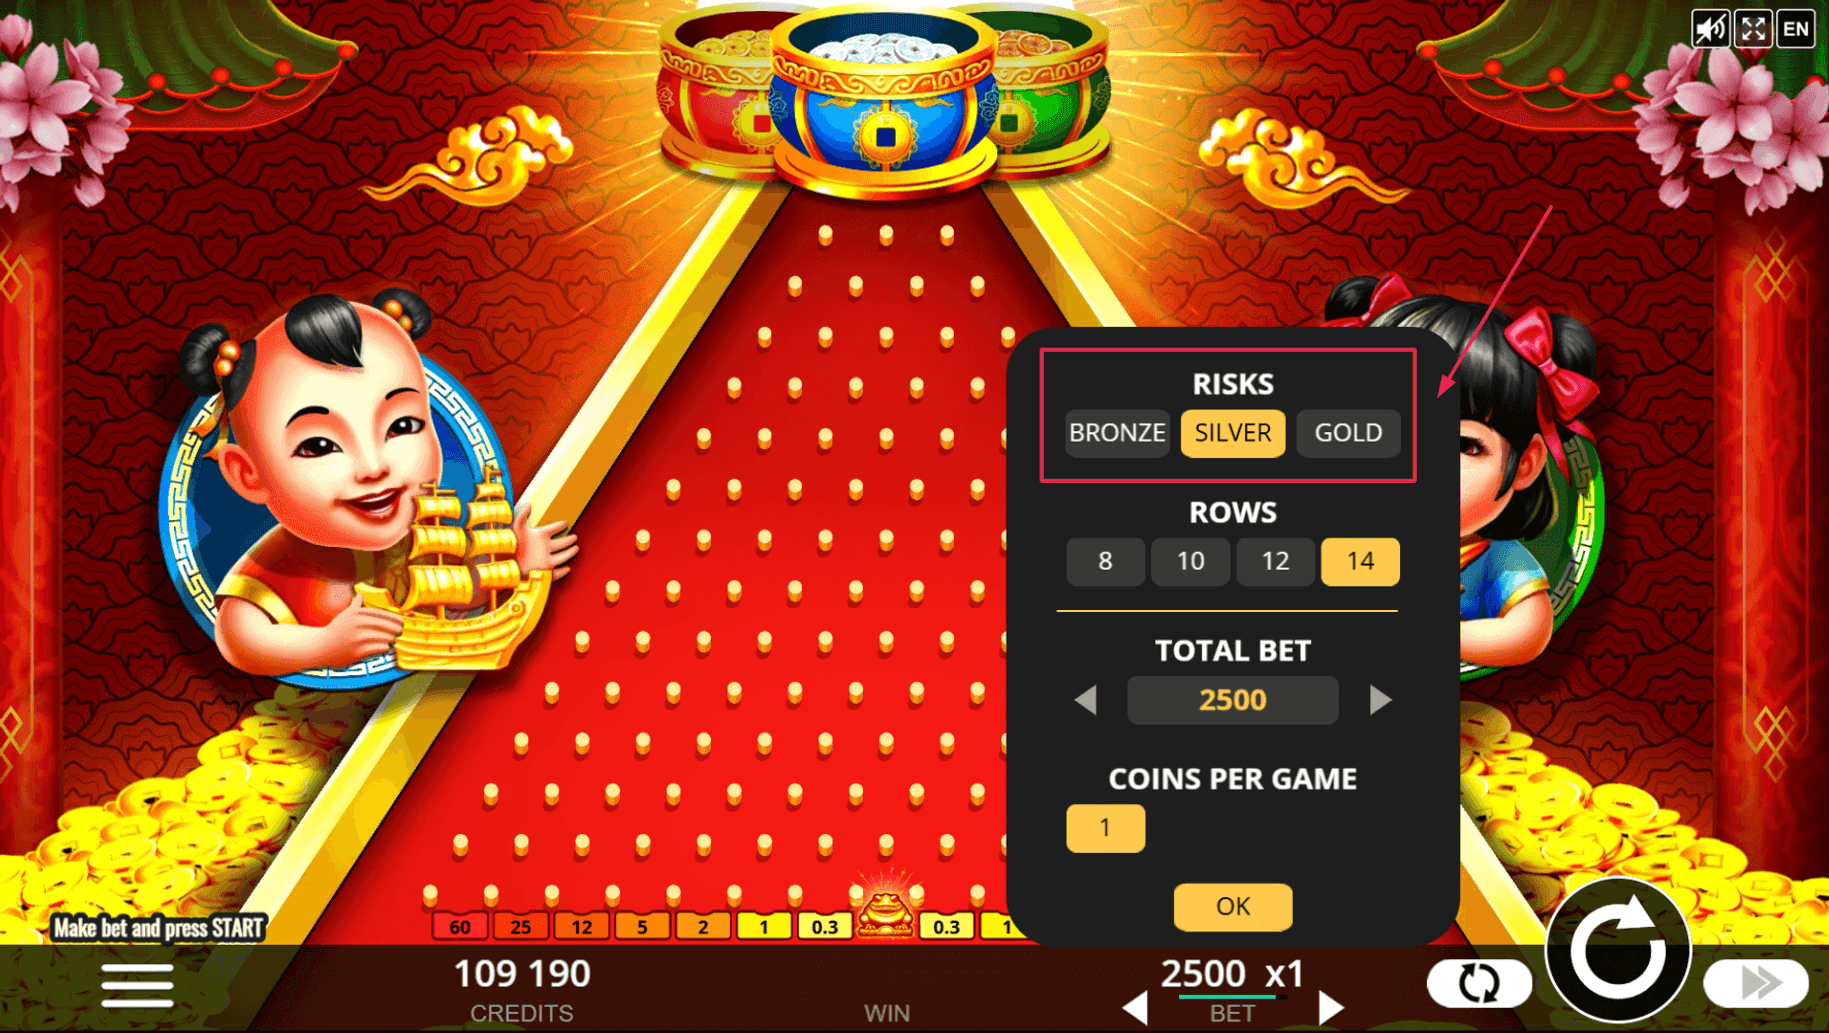The width and height of the screenshot is (1829, 1033).
Task: Set rows to 8
Action: [x=1105, y=561]
